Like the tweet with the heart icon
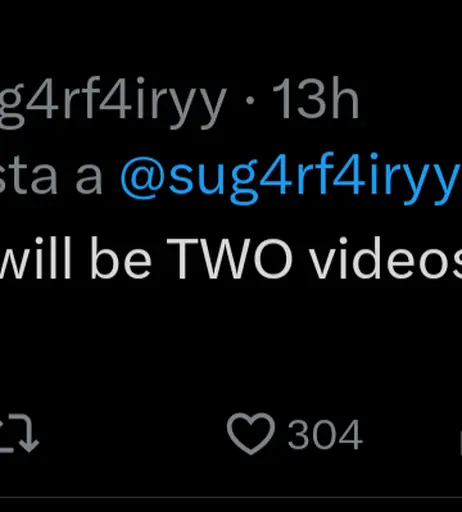The height and width of the screenshot is (512, 462). pyautogui.click(x=251, y=433)
